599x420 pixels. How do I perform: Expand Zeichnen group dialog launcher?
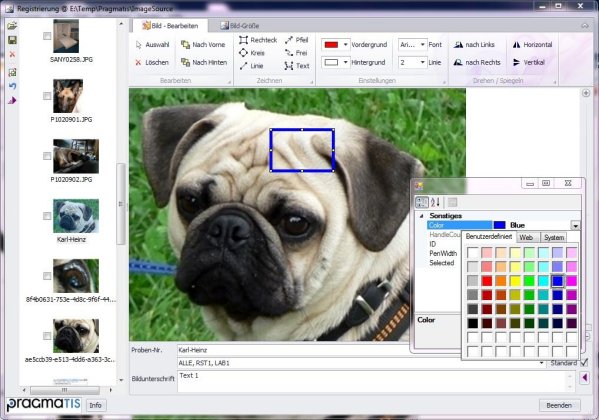click(311, 82)
